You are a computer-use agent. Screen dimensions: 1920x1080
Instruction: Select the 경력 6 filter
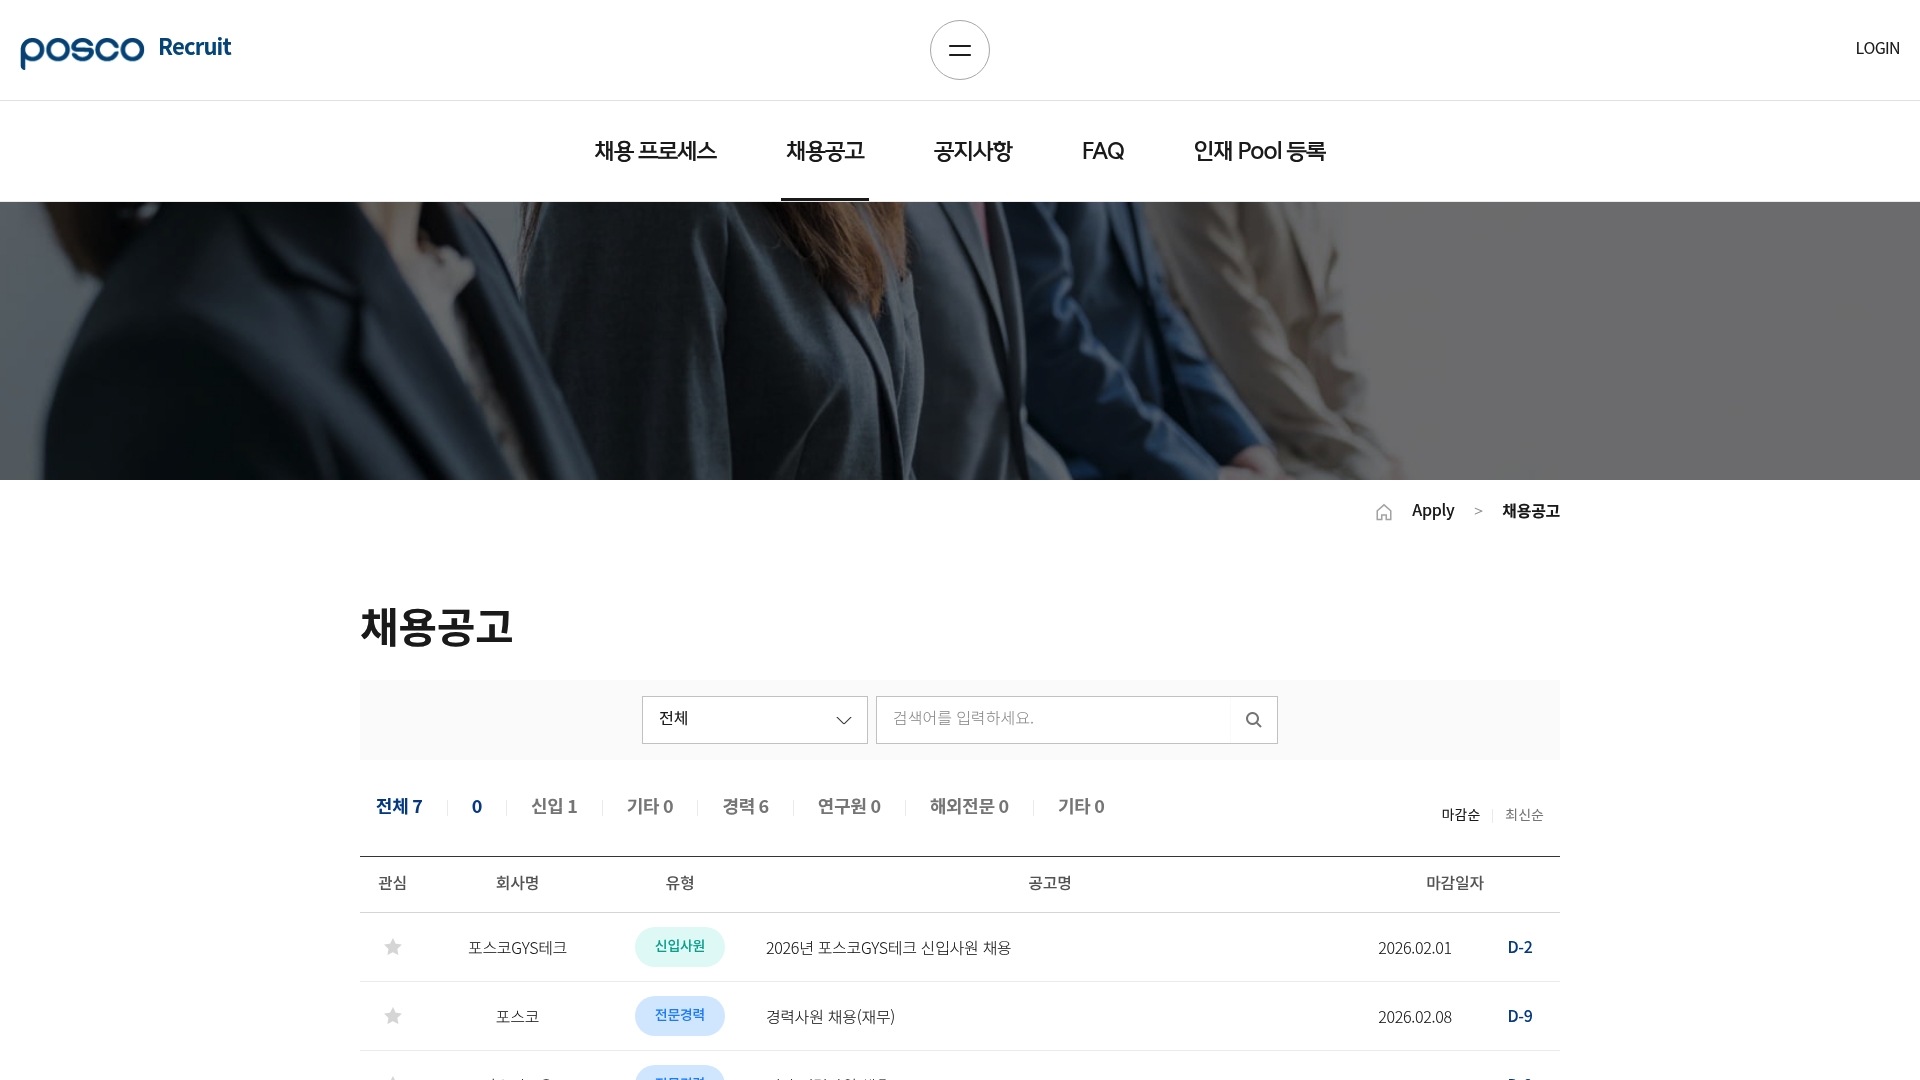pos(745,807)
